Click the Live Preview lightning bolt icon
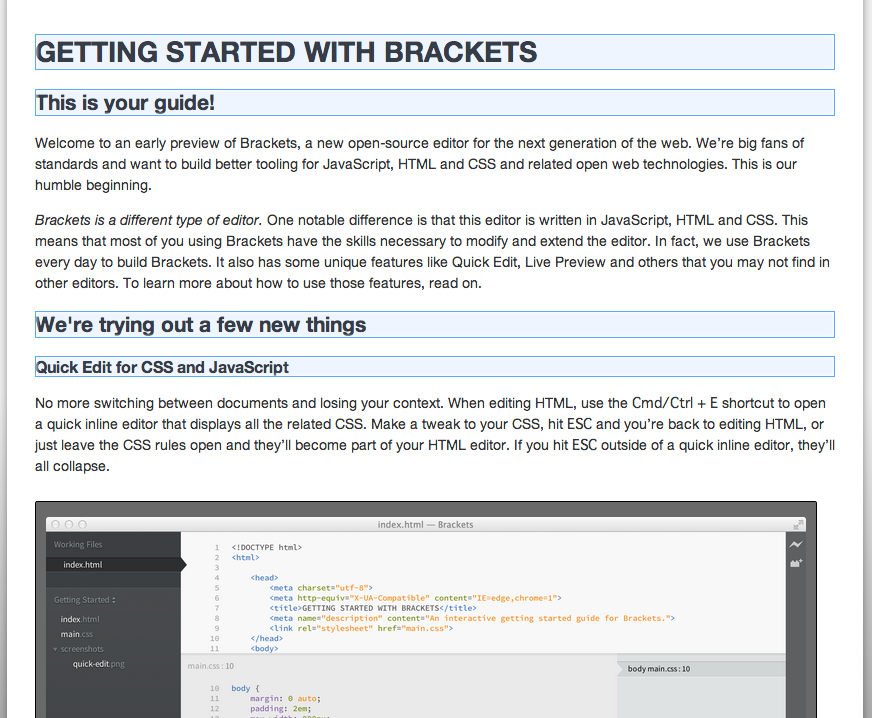The image size is (872, 718). [796, 545]
